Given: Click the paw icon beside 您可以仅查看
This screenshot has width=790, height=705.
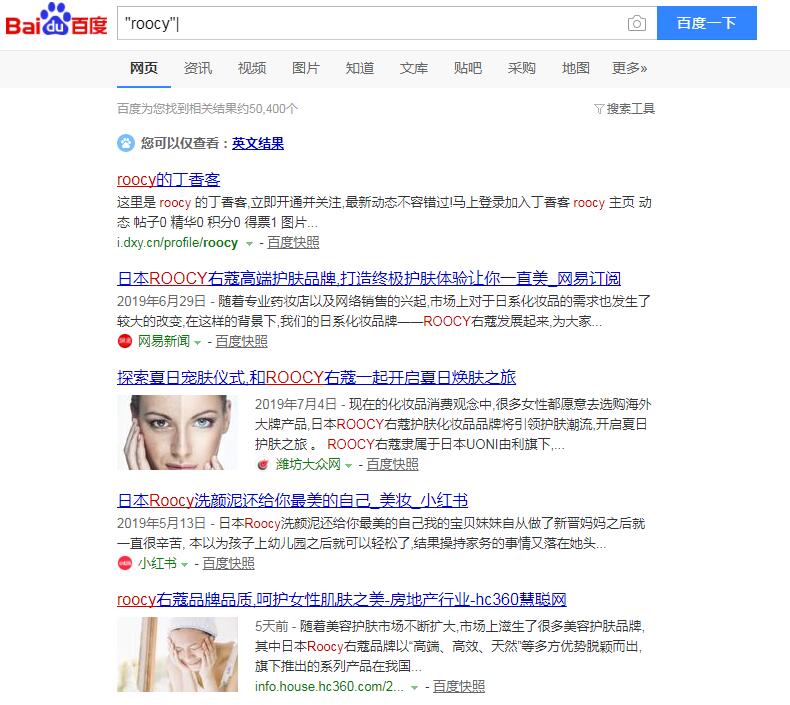Looking at the screenshot, I should pos(126,143).
